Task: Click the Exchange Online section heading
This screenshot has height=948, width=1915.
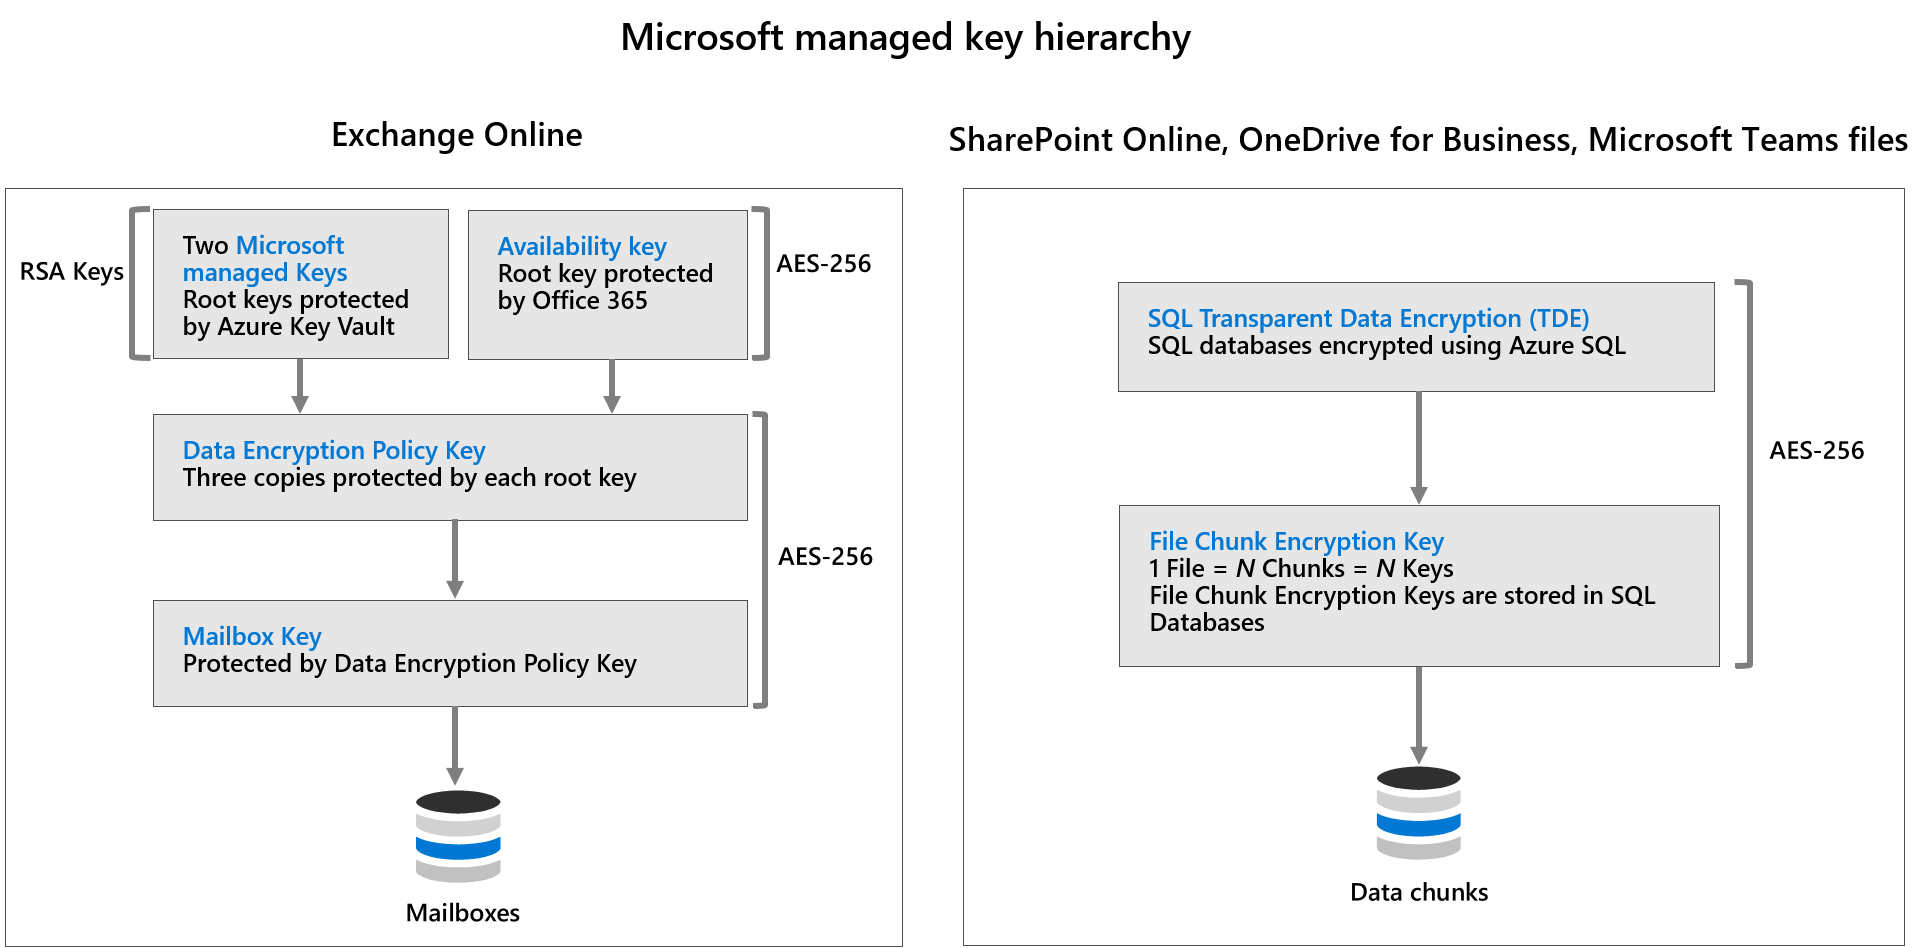Action: 457,135
